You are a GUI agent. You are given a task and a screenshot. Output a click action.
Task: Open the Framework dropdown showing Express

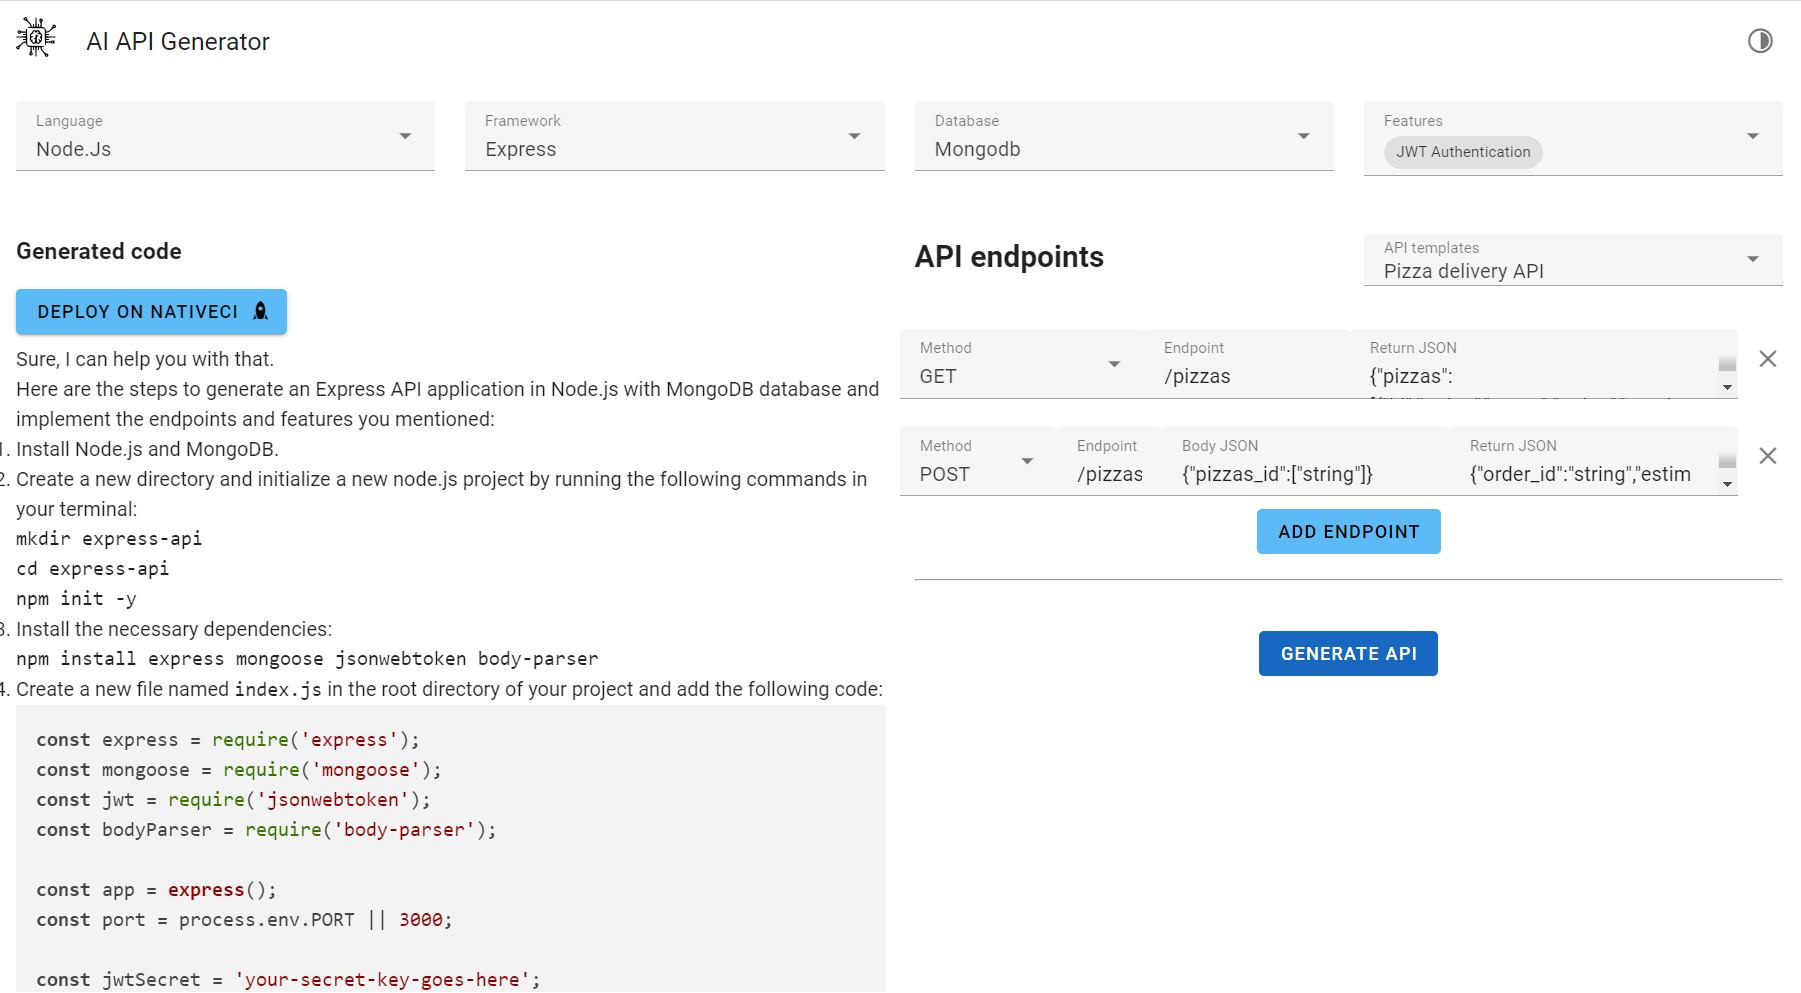(674, 136)
